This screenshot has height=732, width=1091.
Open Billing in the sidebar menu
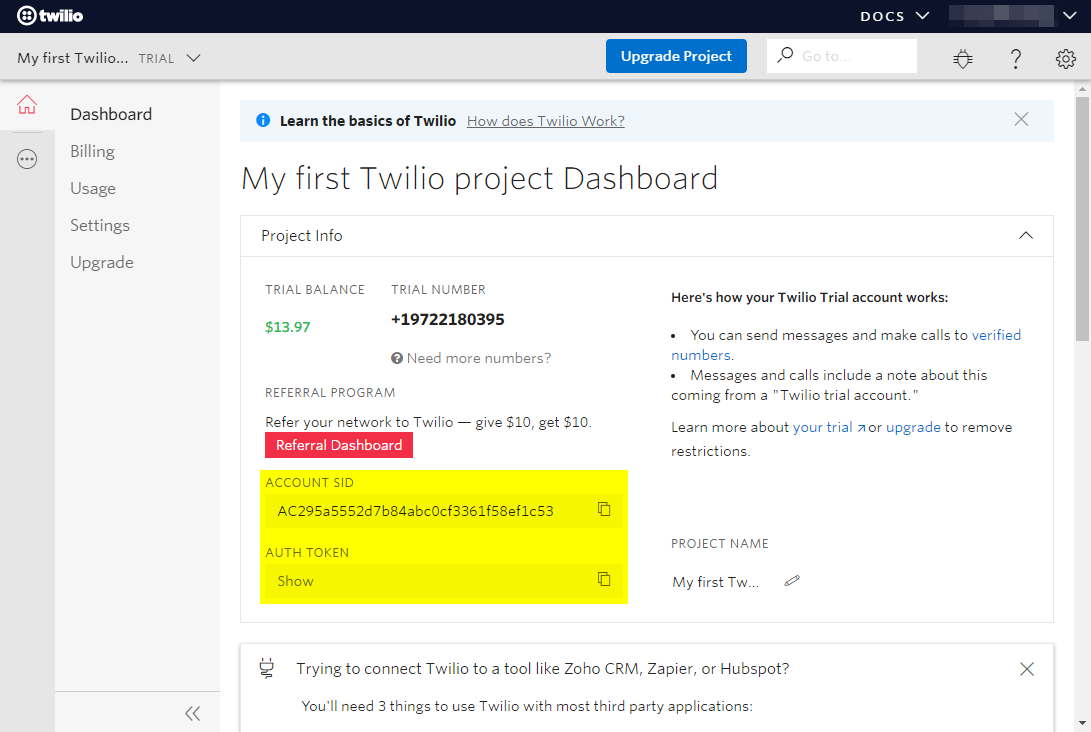(x=92, y=151)
